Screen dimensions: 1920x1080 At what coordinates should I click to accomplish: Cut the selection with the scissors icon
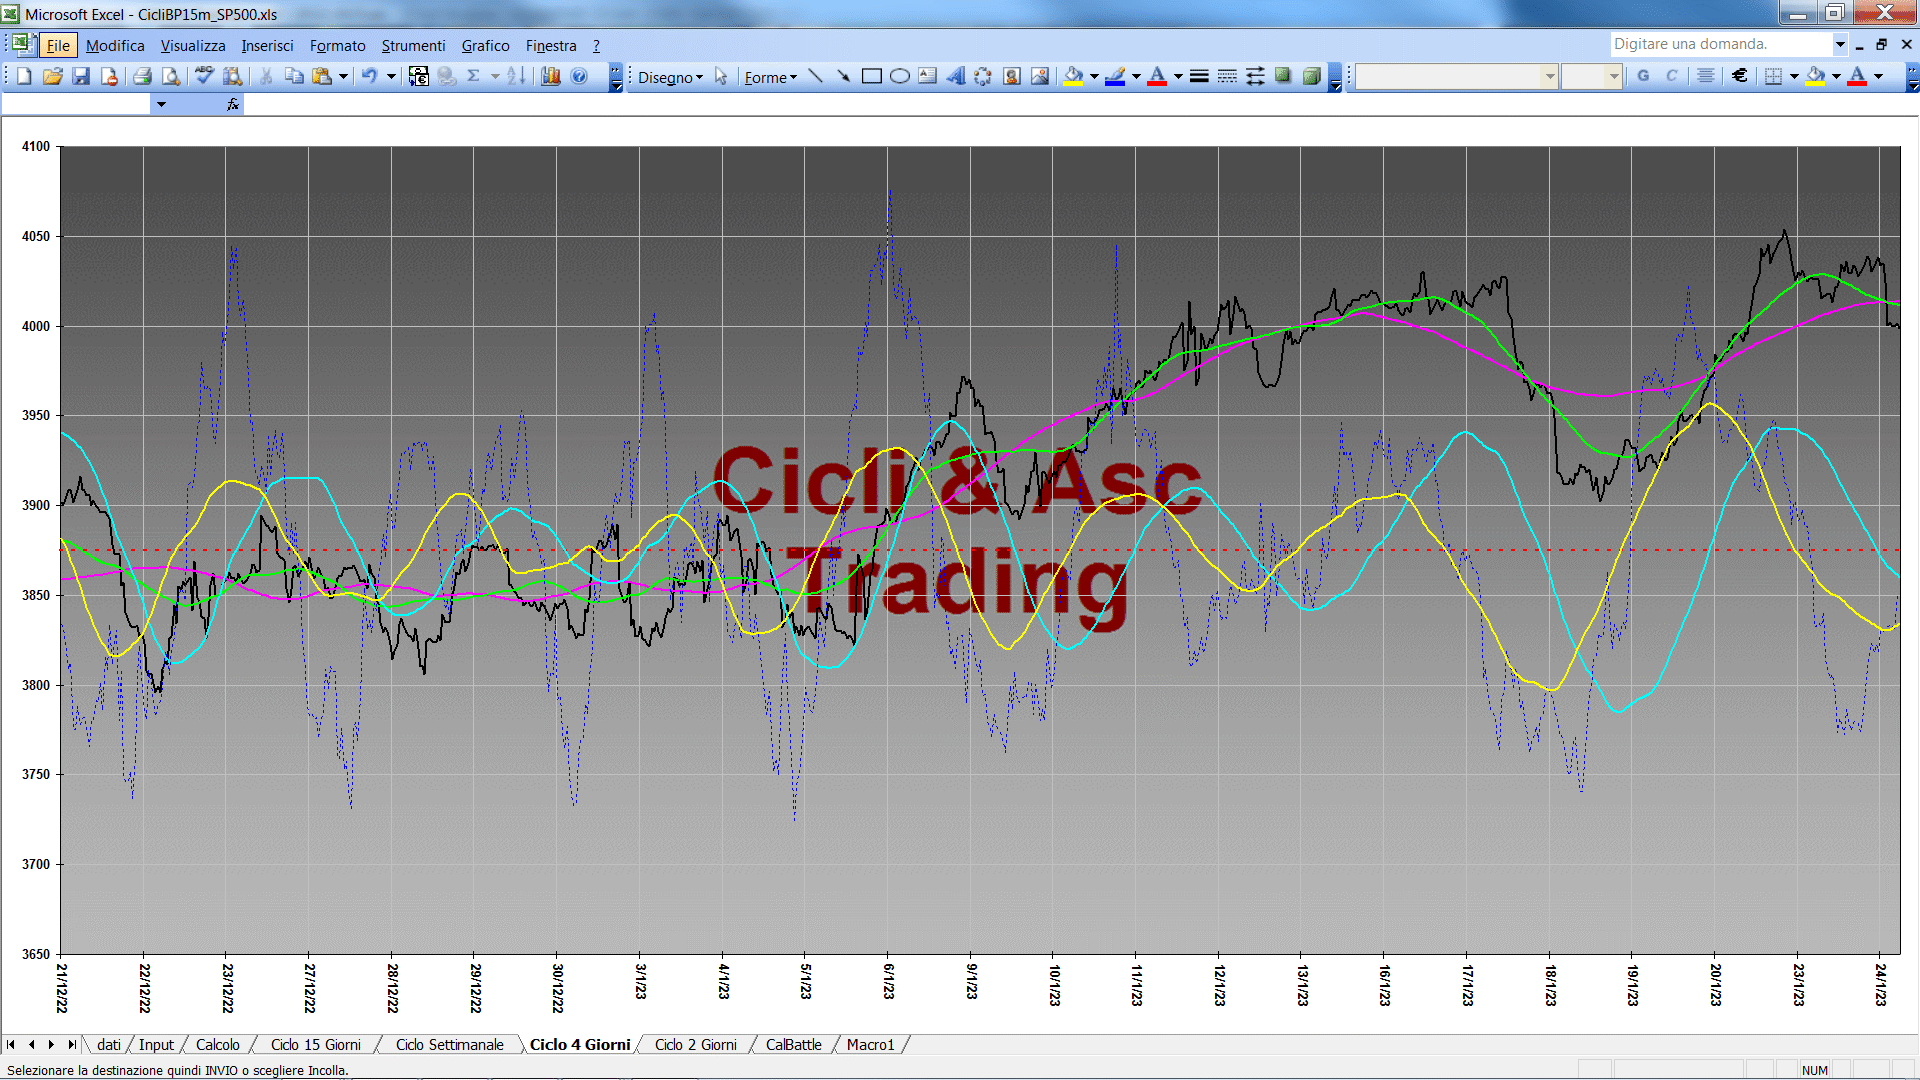[266, 76]
